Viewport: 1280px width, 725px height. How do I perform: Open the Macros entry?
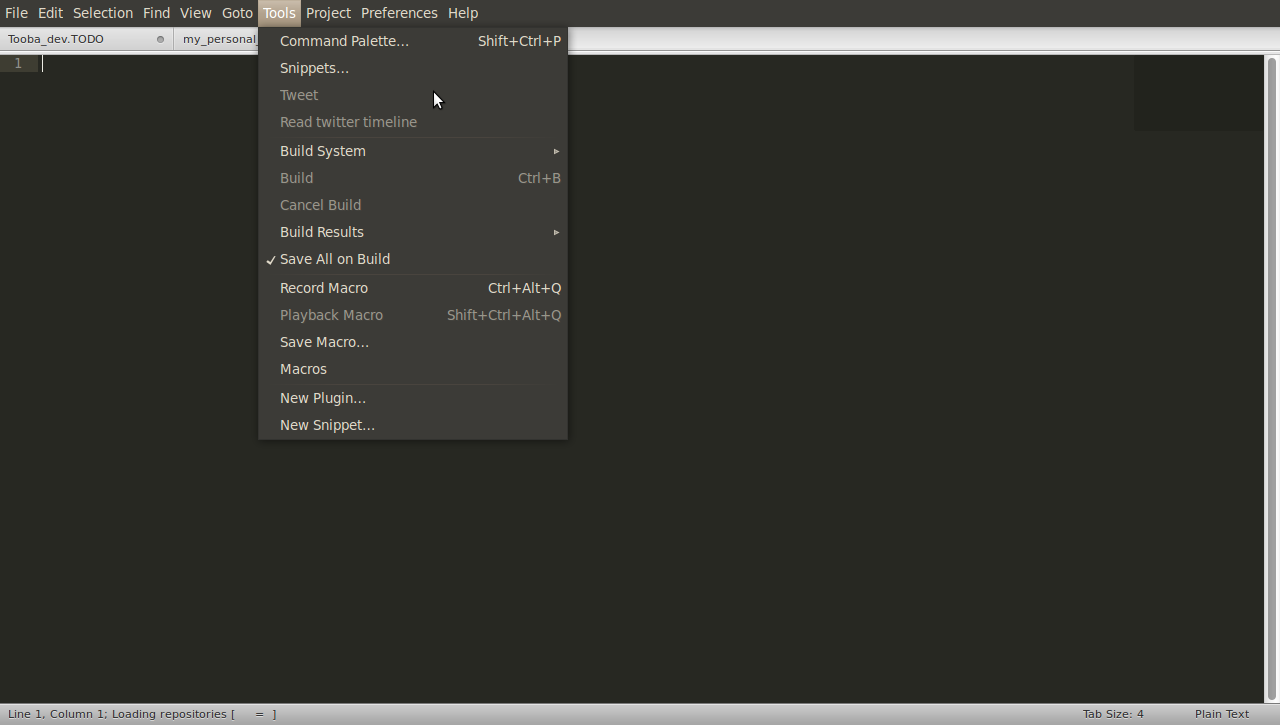[x=413, y=369]
